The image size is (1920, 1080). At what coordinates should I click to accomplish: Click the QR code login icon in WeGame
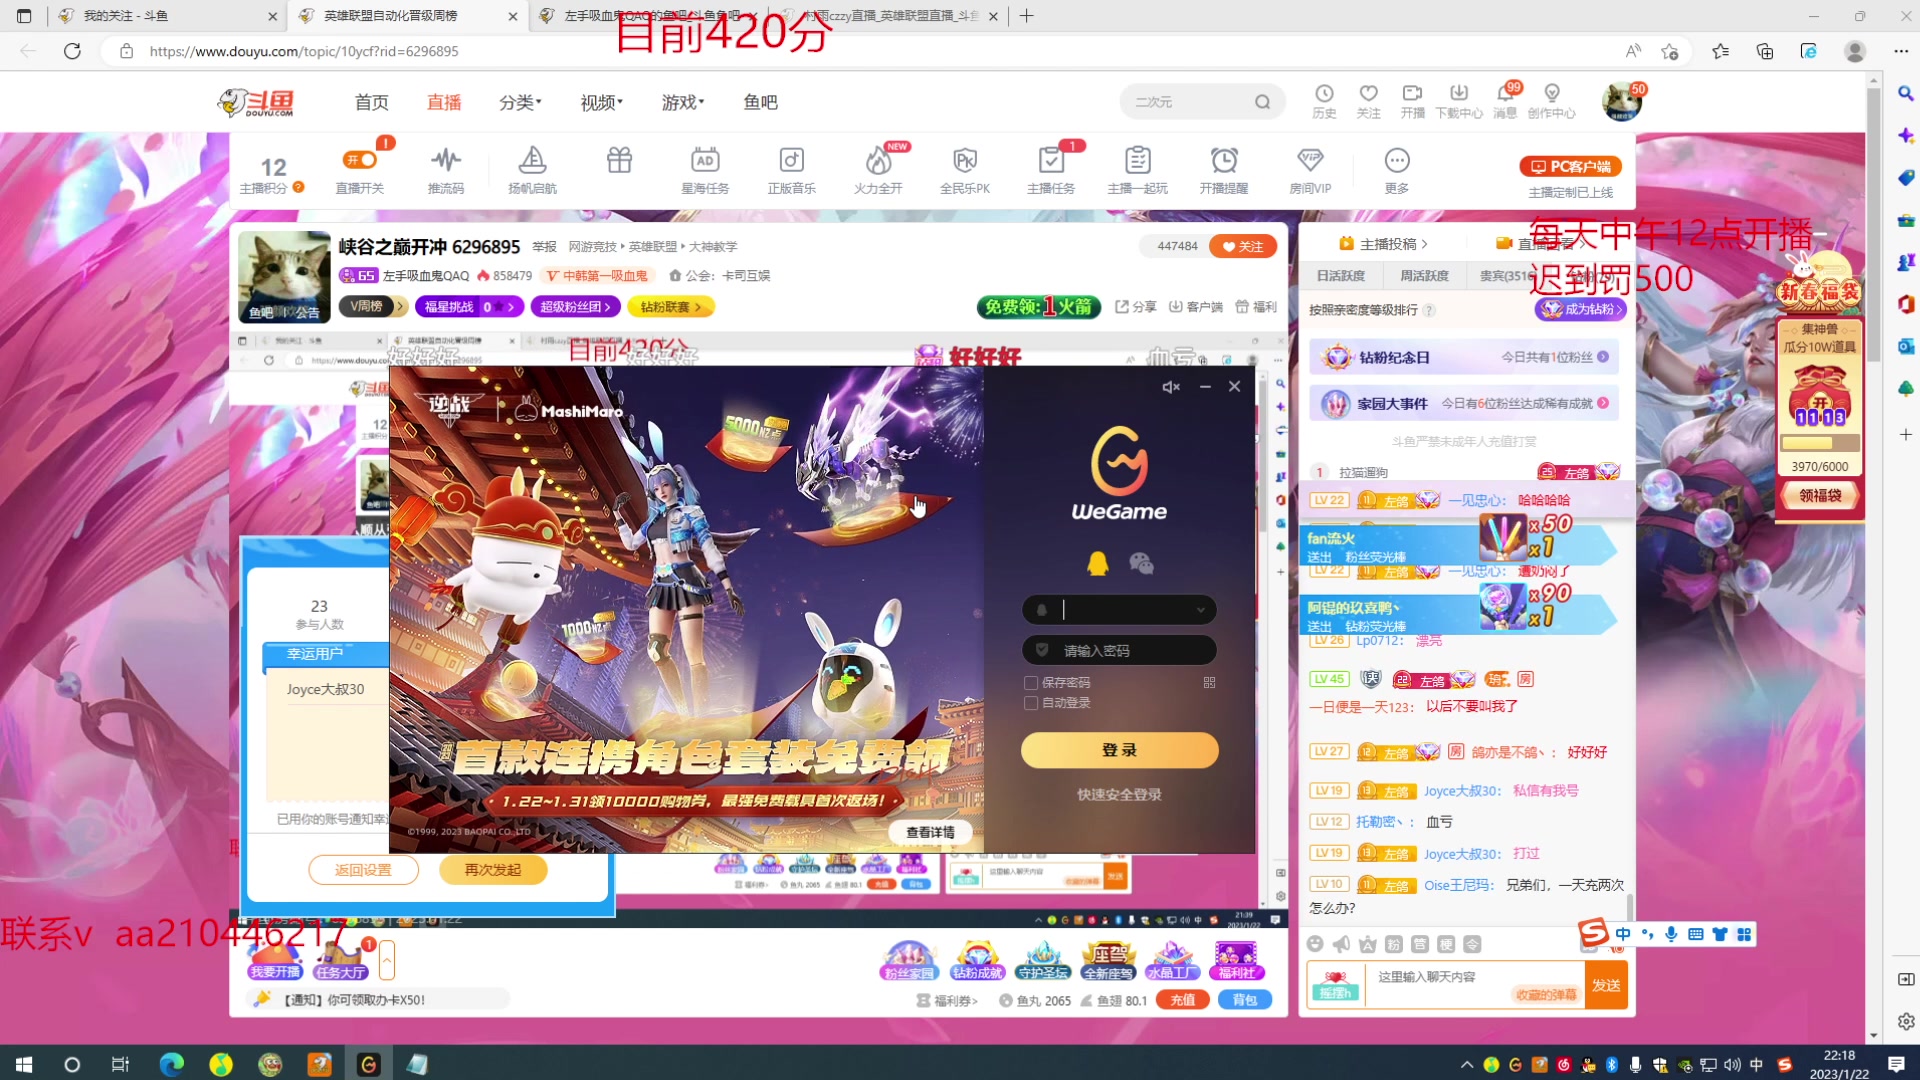tap(1209, 683)
